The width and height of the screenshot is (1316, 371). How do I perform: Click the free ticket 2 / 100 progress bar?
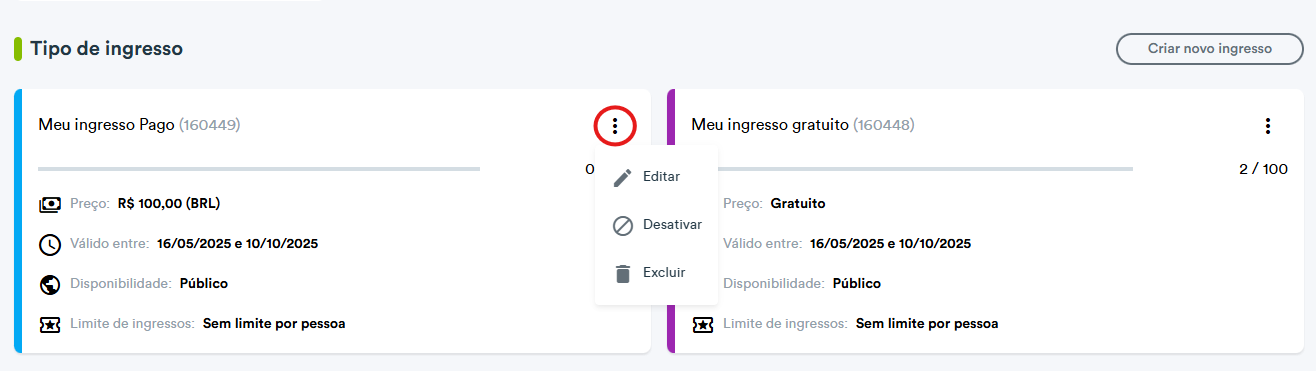pyautogui.click(x=925, y=169)
